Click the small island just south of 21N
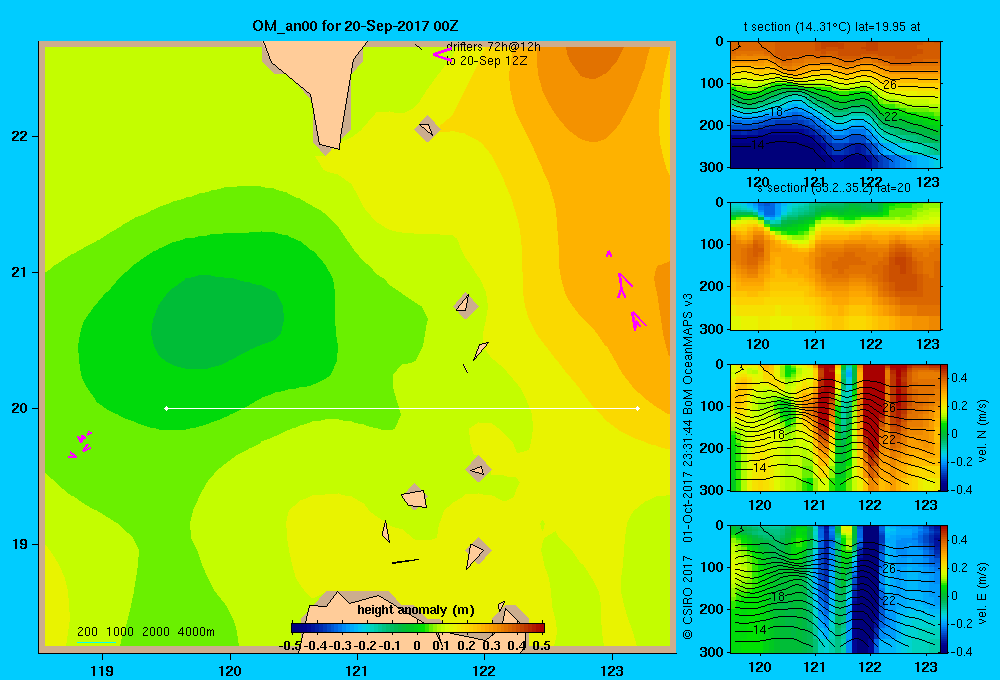The height and width of the screenshot is (680, 1000). [x=466, y=306]
